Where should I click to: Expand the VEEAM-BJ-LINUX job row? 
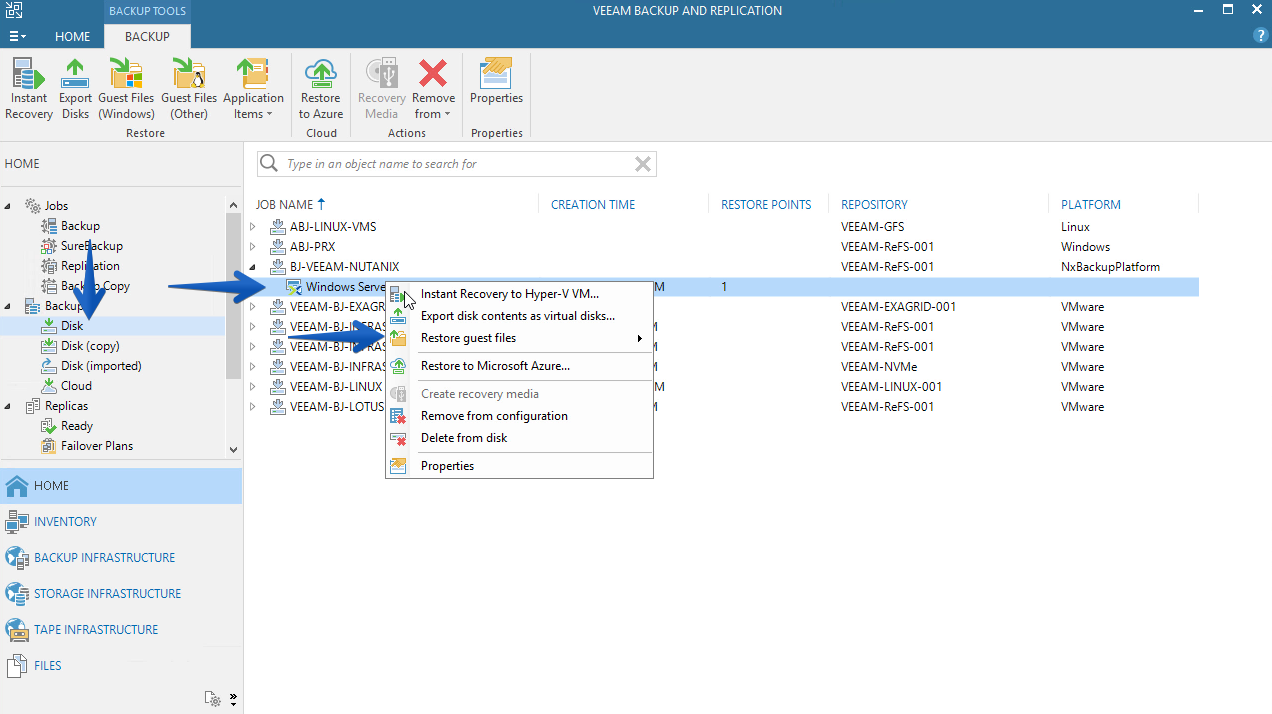click(252, 387)
